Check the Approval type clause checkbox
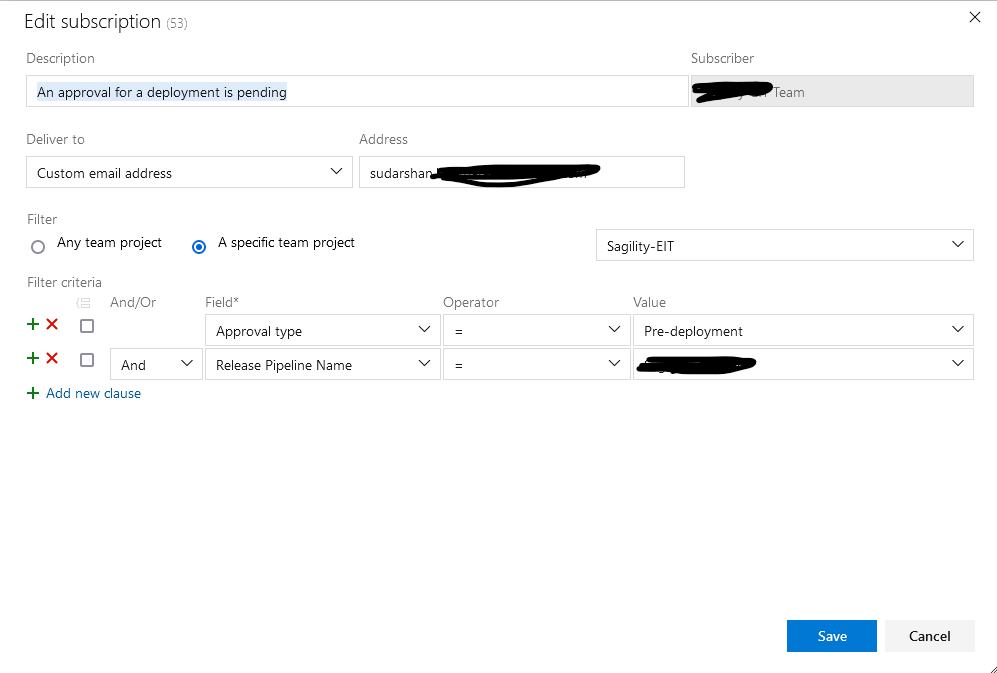997x673 pixels. (87, 325)
